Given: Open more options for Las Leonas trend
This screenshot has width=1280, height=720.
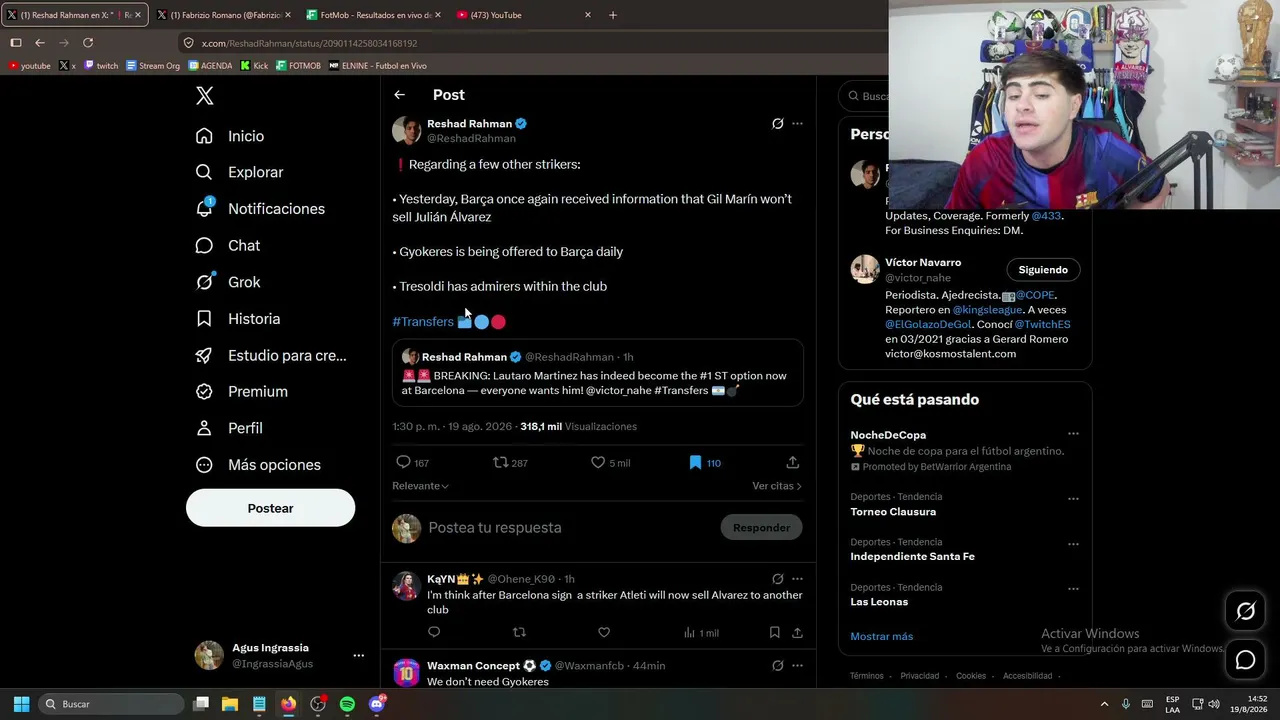Looking at the screenshot, I should coord(1073,589).
